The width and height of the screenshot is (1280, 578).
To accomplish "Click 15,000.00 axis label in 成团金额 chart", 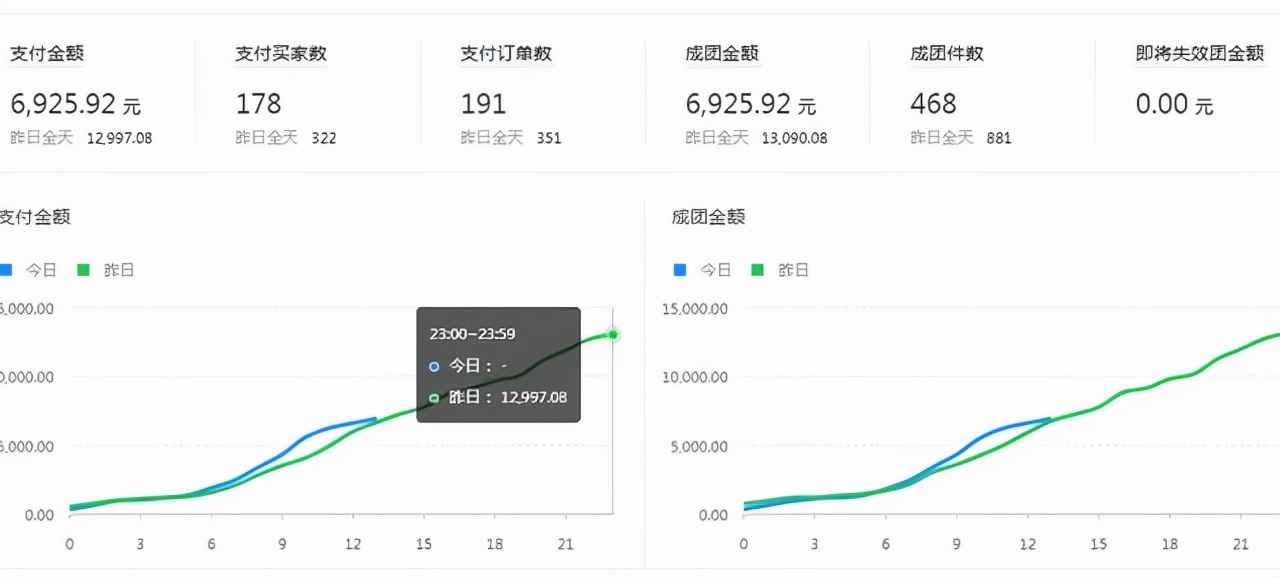I will click(x=694, y=308).
